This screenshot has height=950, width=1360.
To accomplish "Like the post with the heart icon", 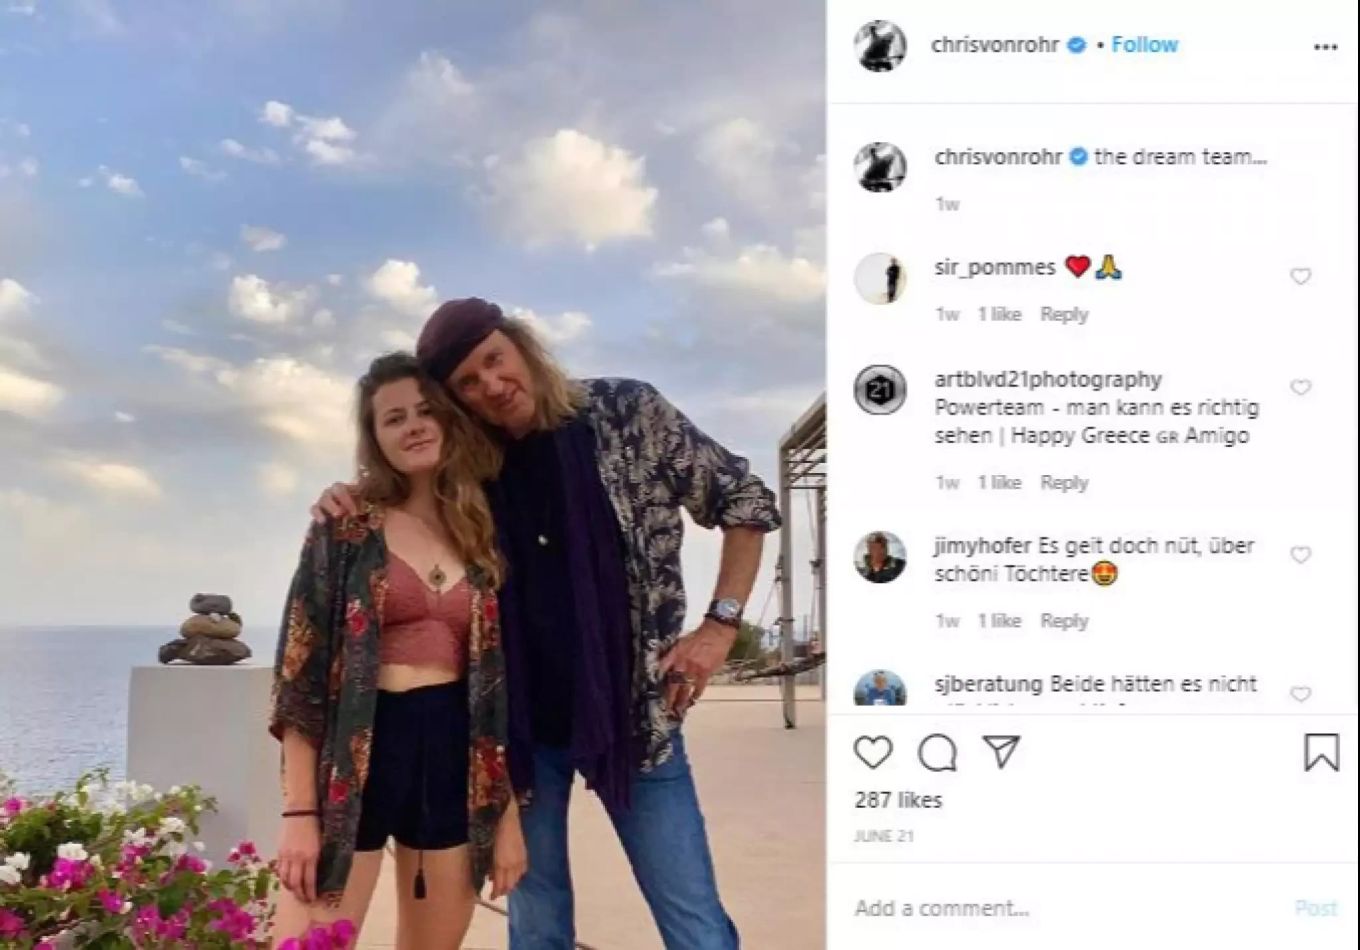I will [x=873, y=752].
